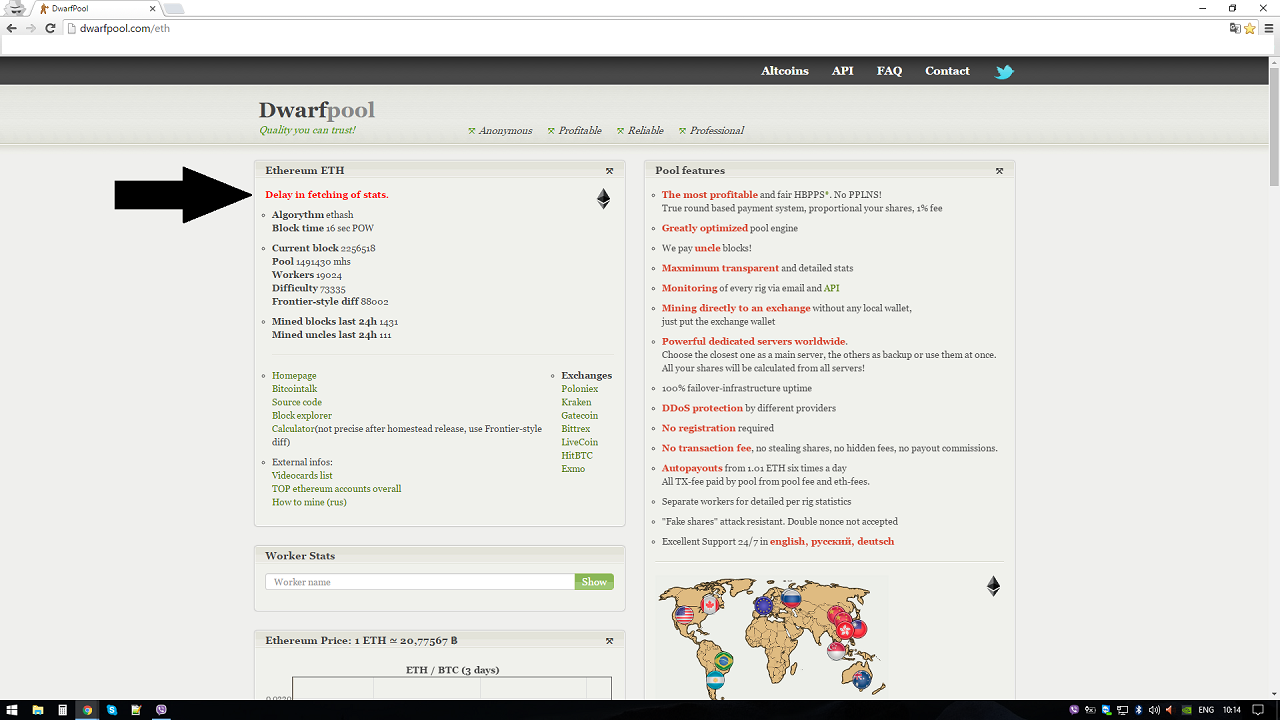This screenshot has width=1280, height=720.
Task: Select the Argentina flag server on the map
Action: click(x=714, y=681)
